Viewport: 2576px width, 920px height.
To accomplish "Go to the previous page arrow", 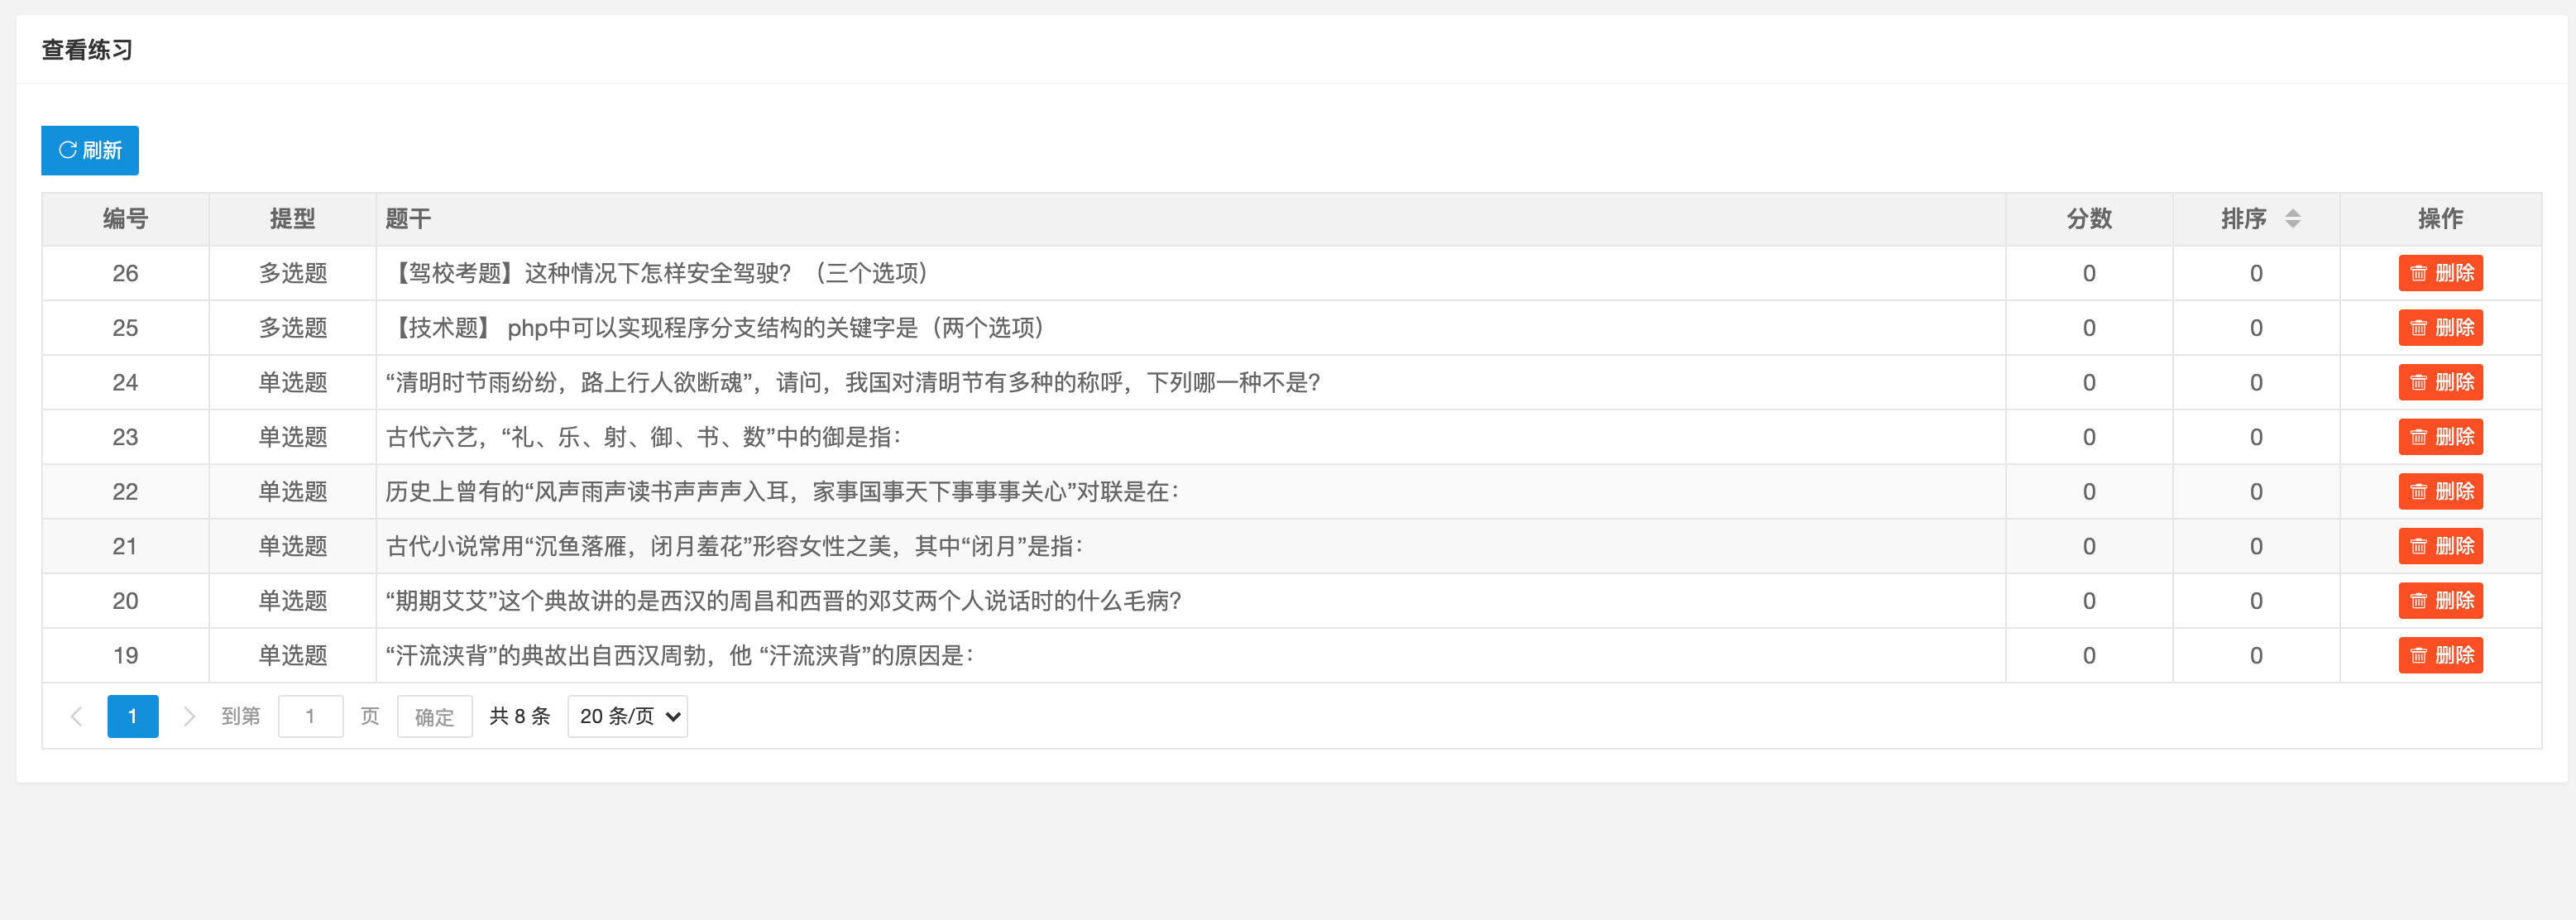I will (x=77, y=716).
